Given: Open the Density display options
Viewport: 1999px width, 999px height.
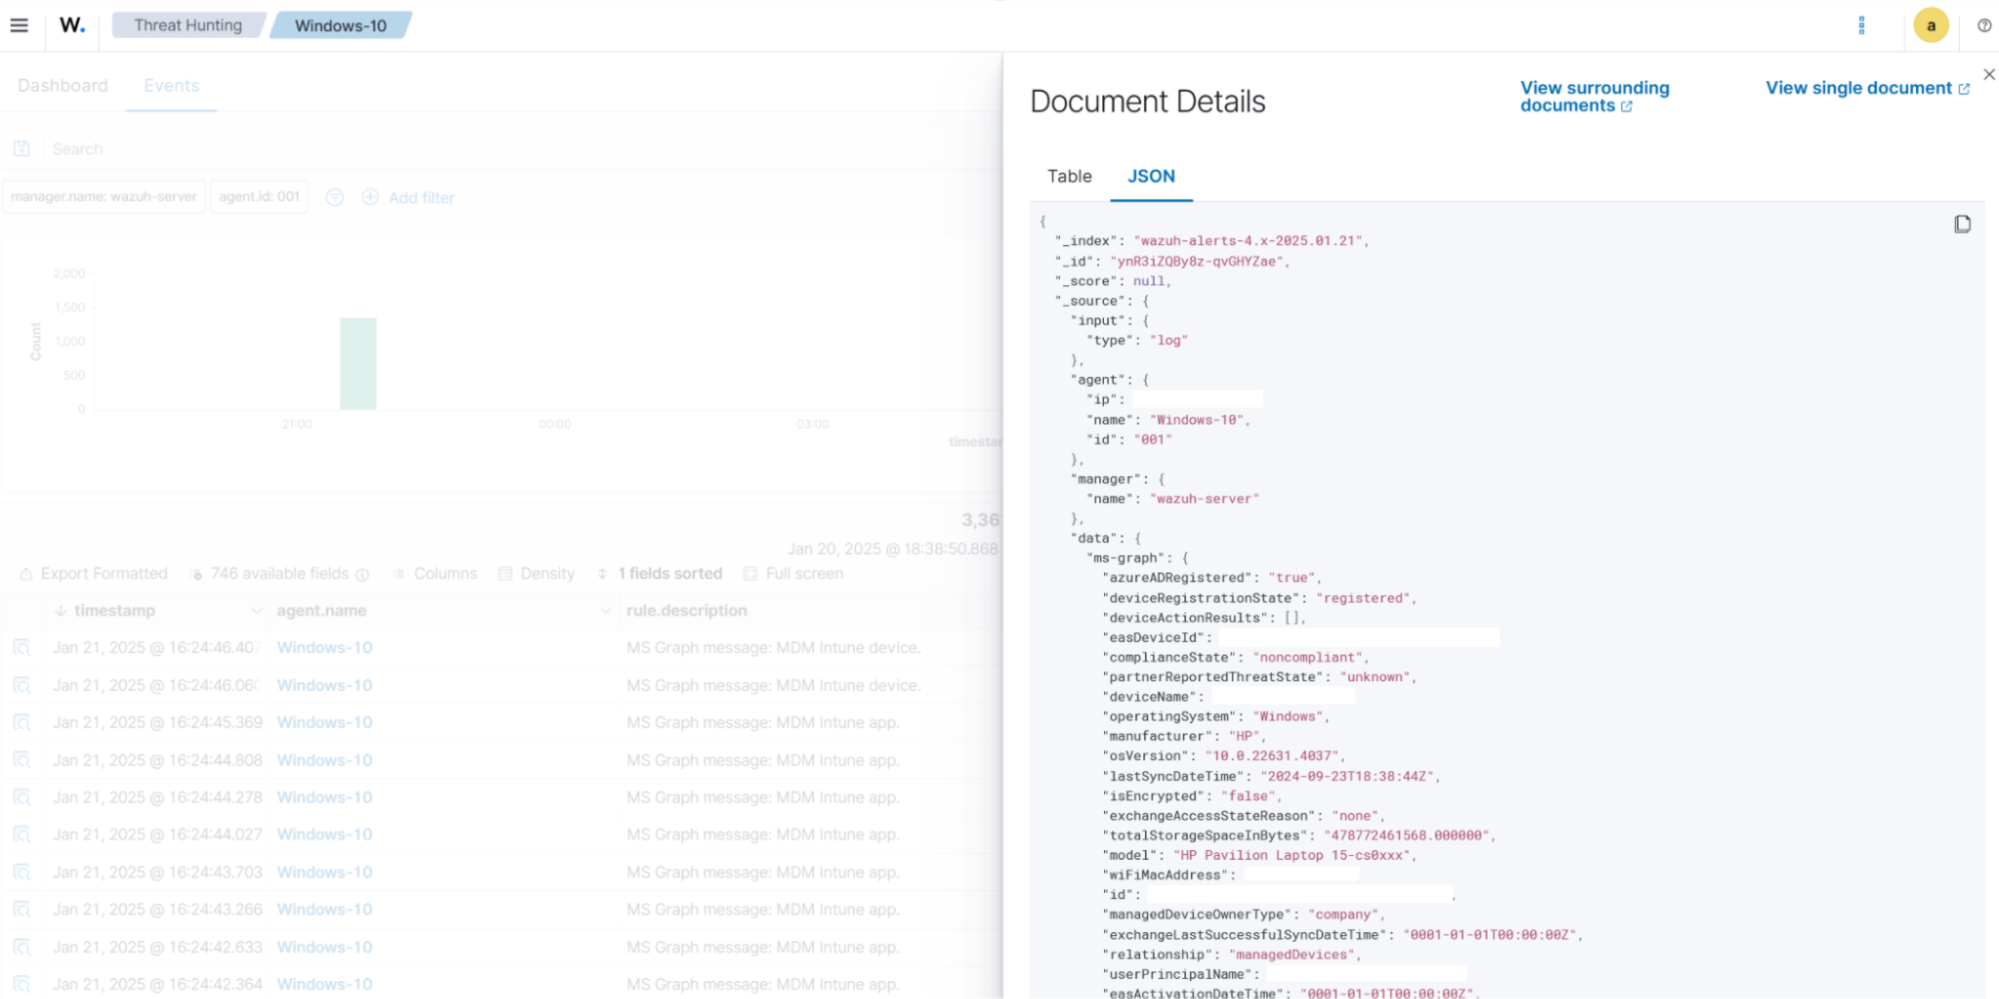Looking at the screenshot, I should pyautogui.click(x=537, y=574).
